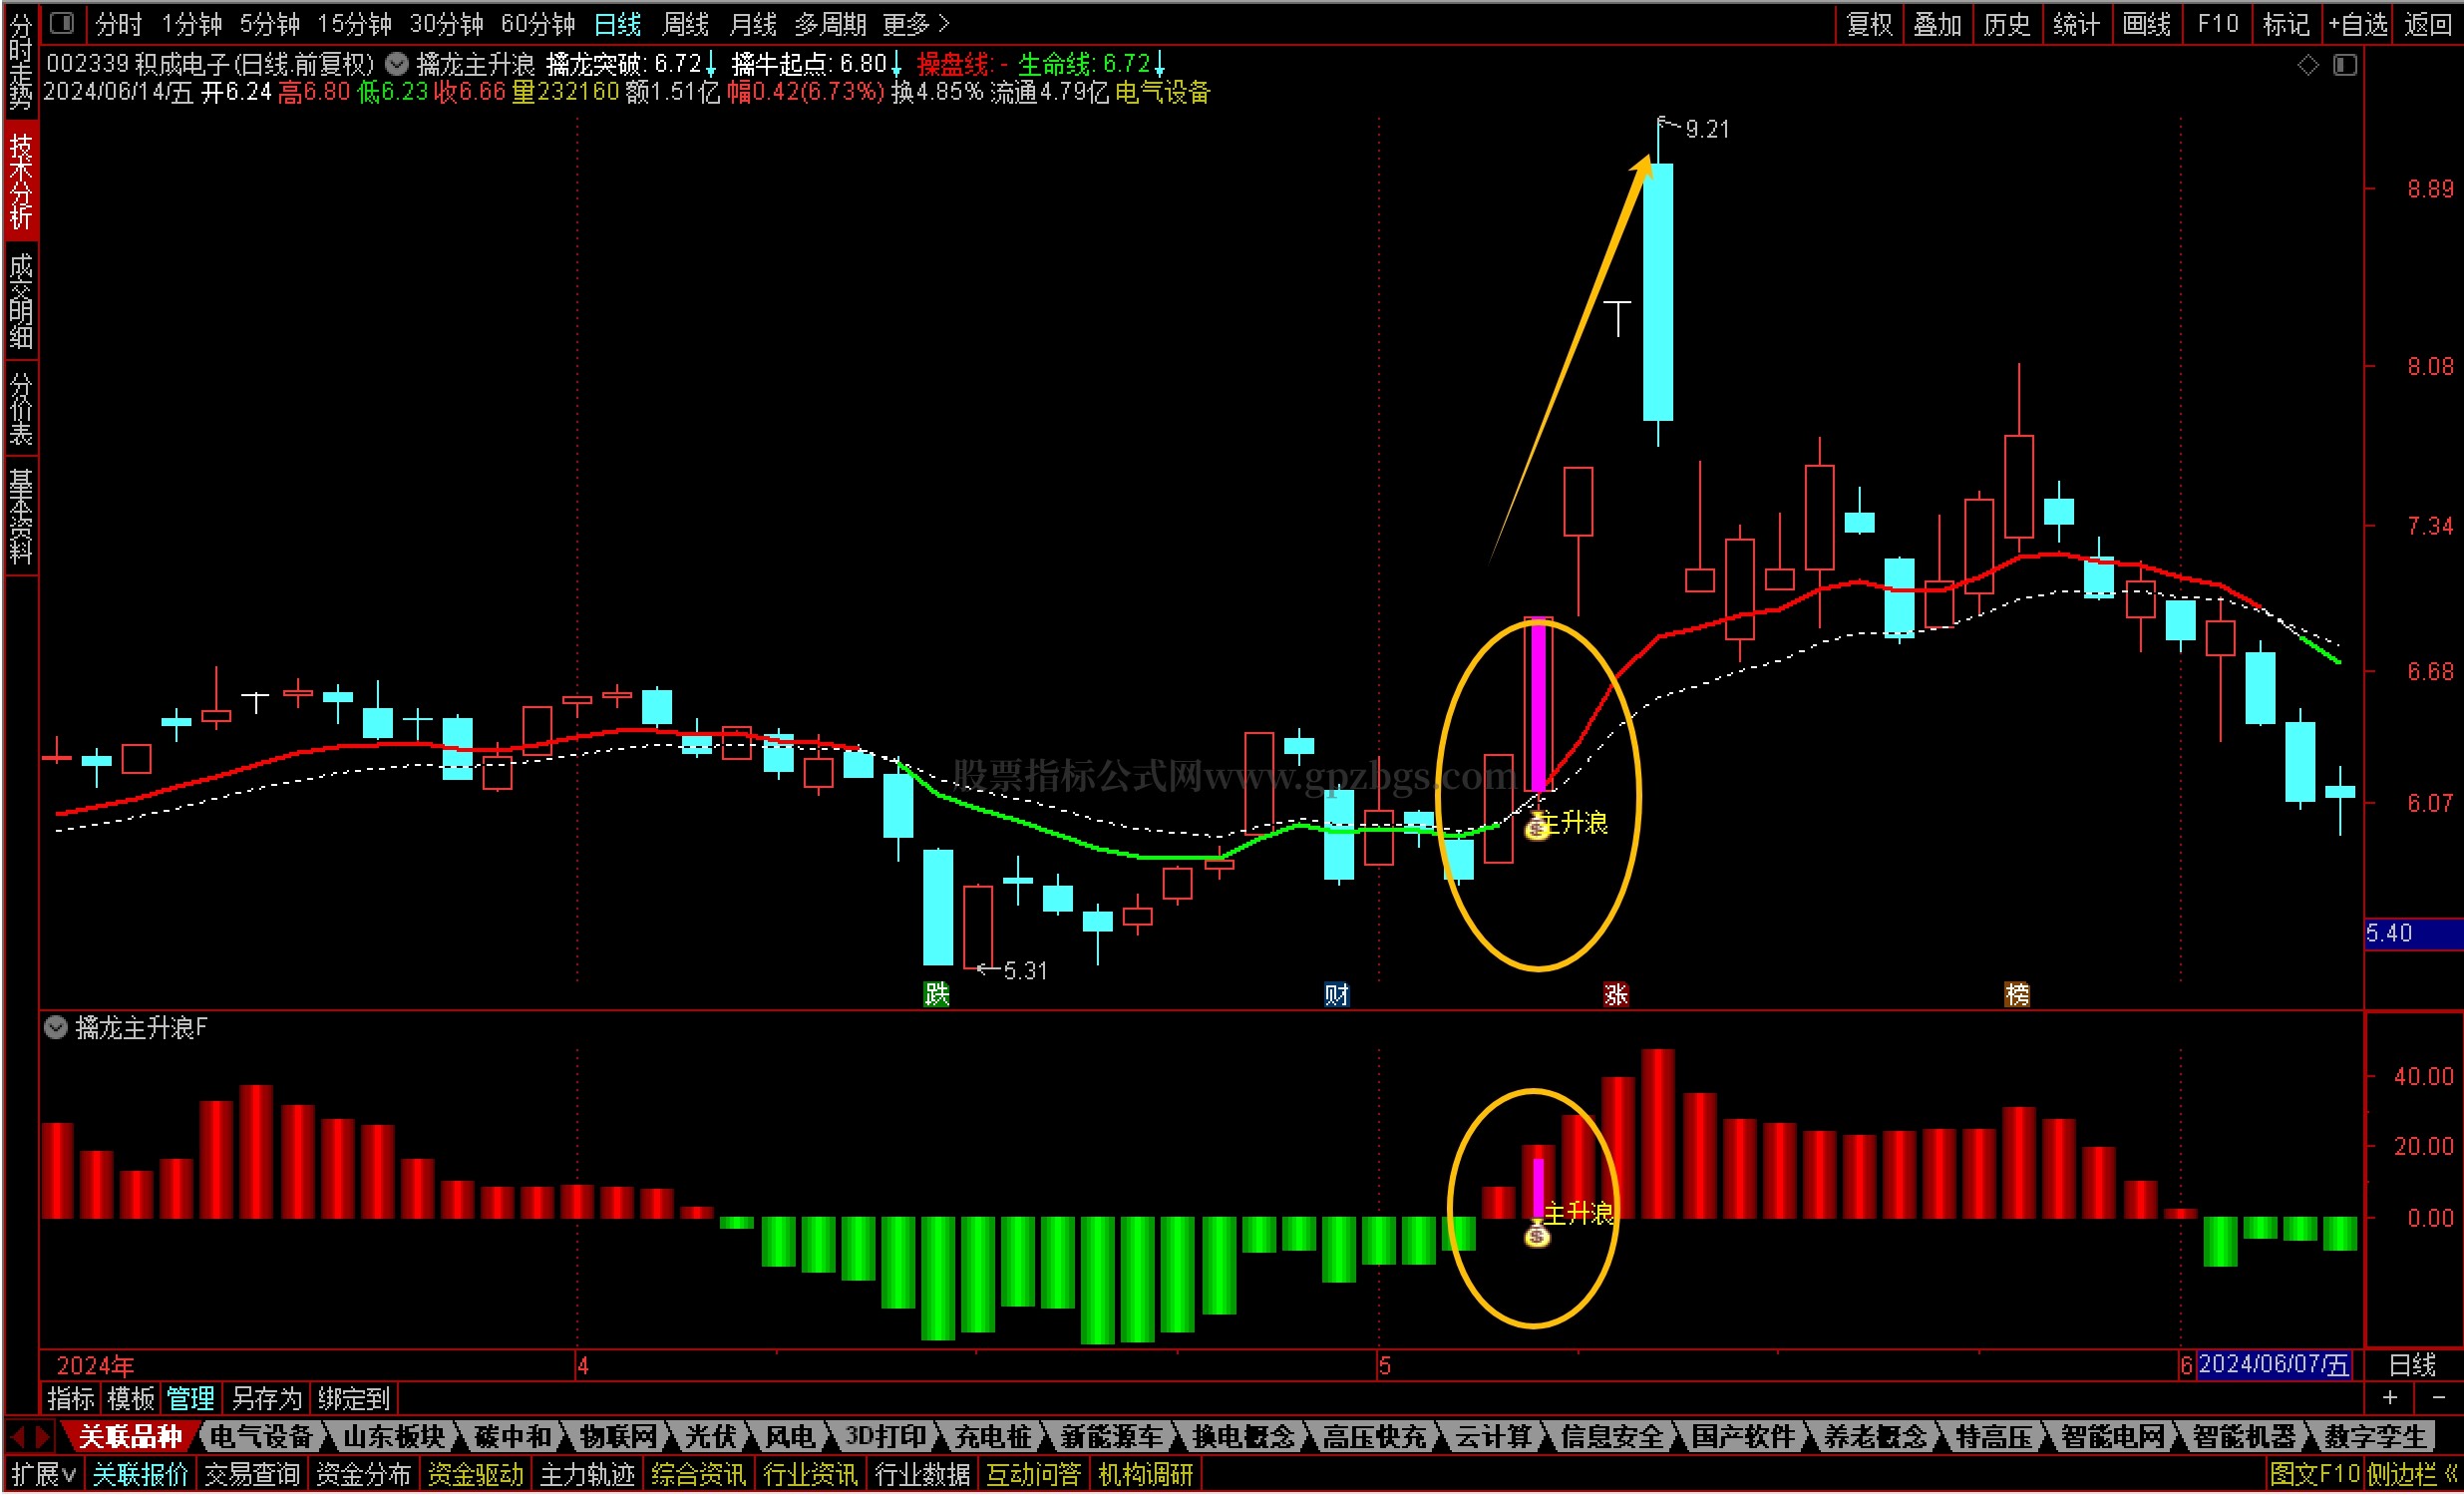Open the 扩展 expand dropdown
This screenshot has width=2464, height=1495.
pyautogui.click(x=43, y=1474)
